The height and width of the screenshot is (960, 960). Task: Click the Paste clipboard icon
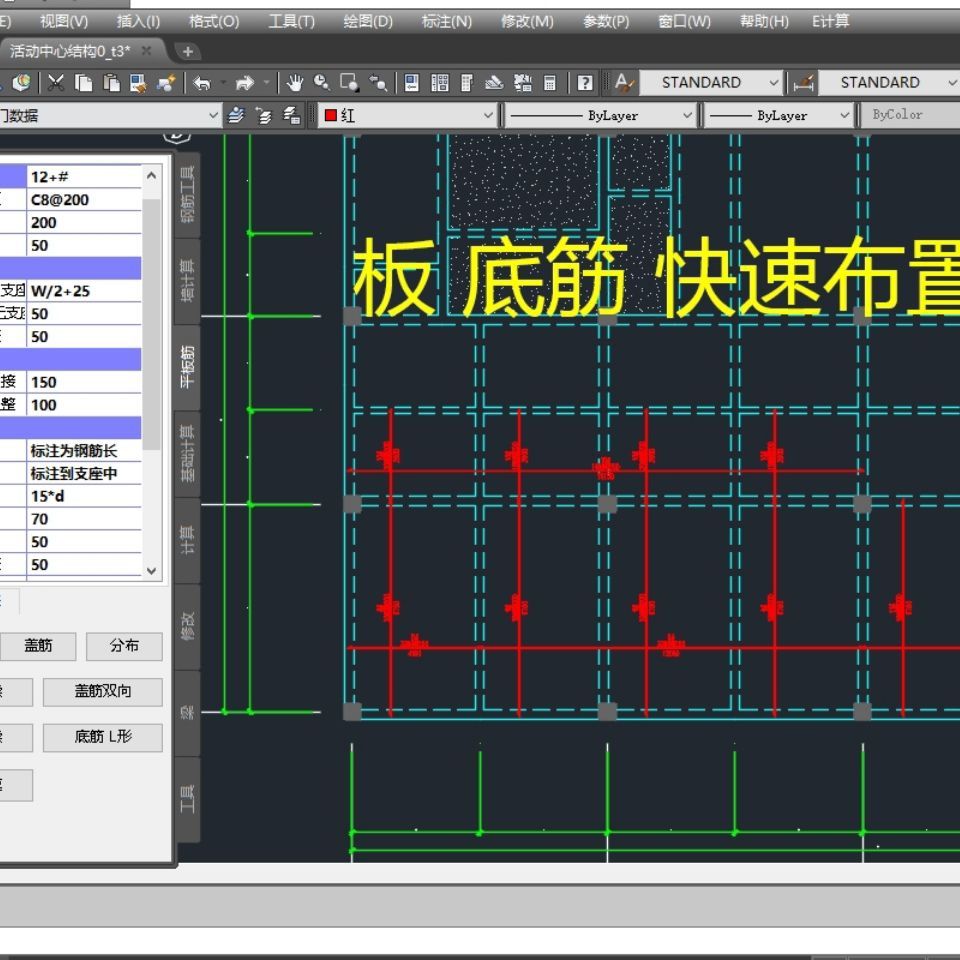pyautogui.click(x=112, y=83)
